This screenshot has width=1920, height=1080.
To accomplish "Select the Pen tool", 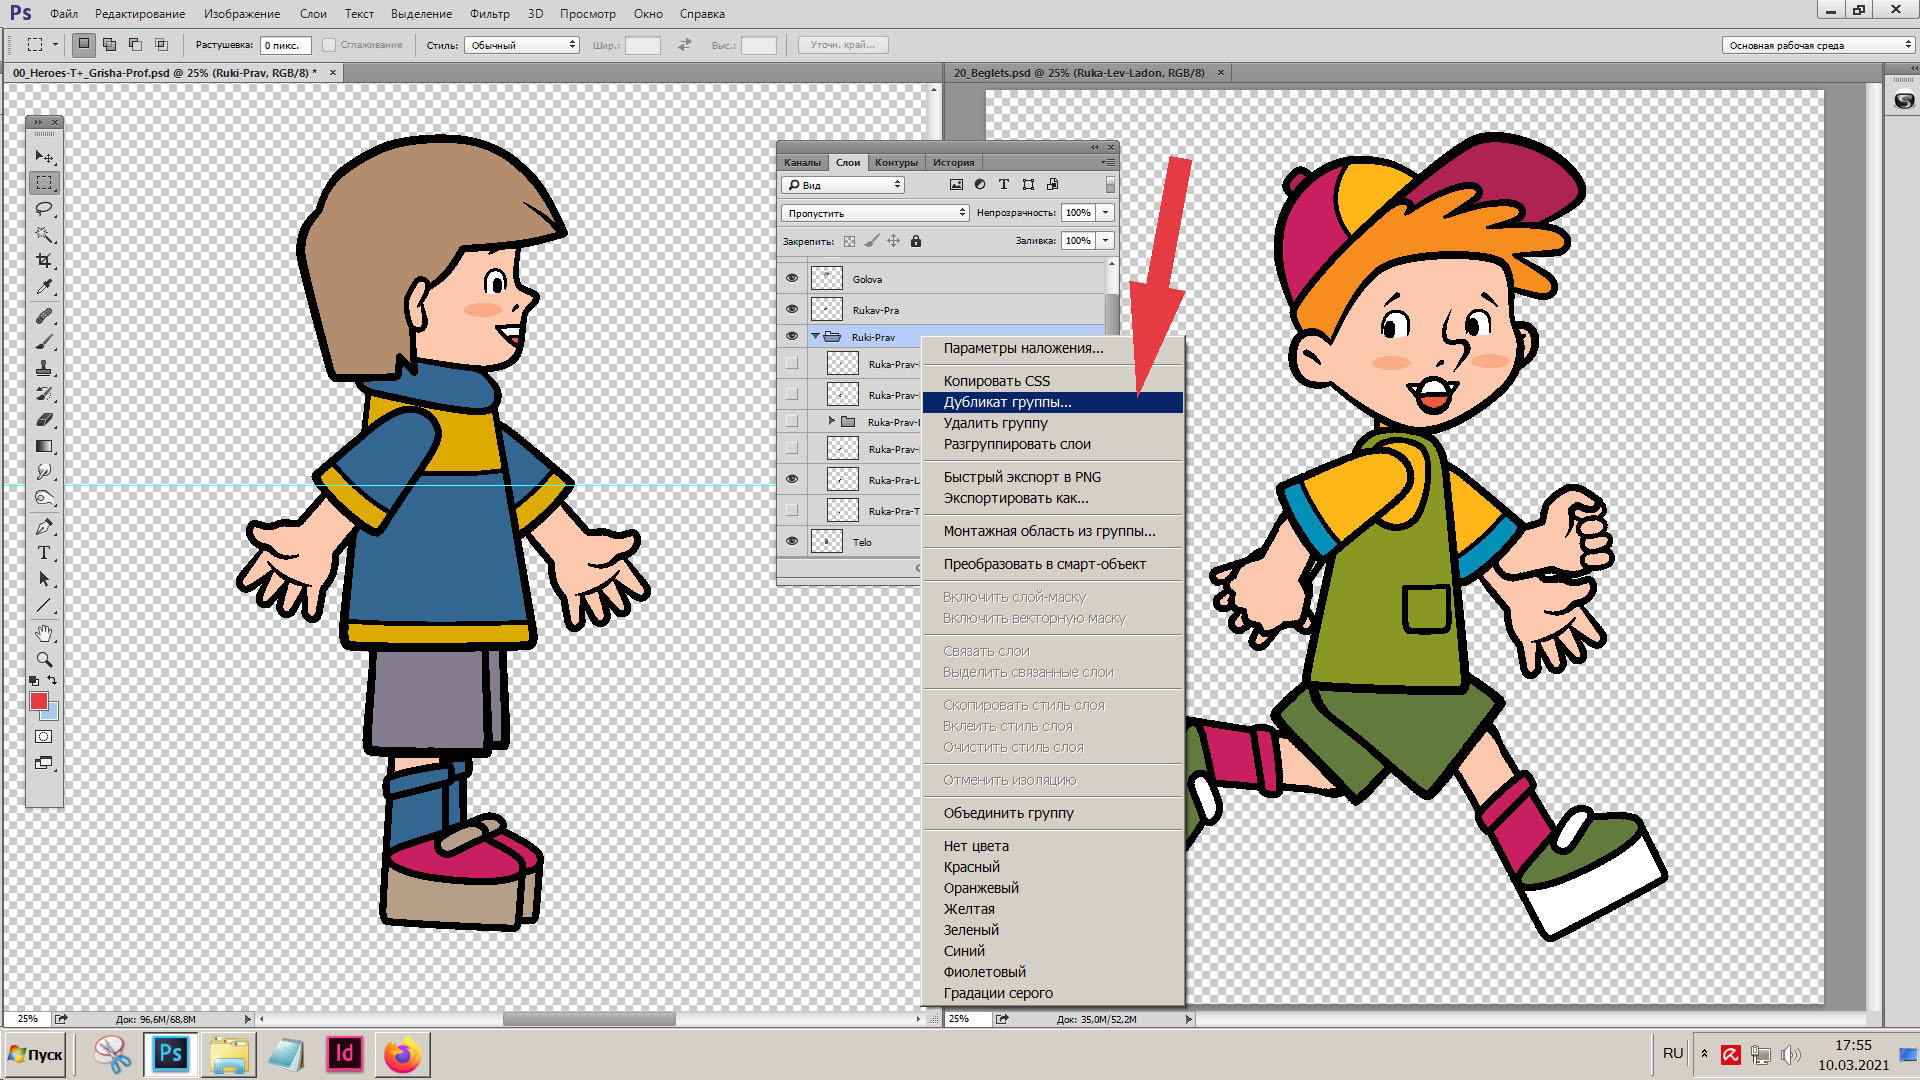I will (44, 527).
